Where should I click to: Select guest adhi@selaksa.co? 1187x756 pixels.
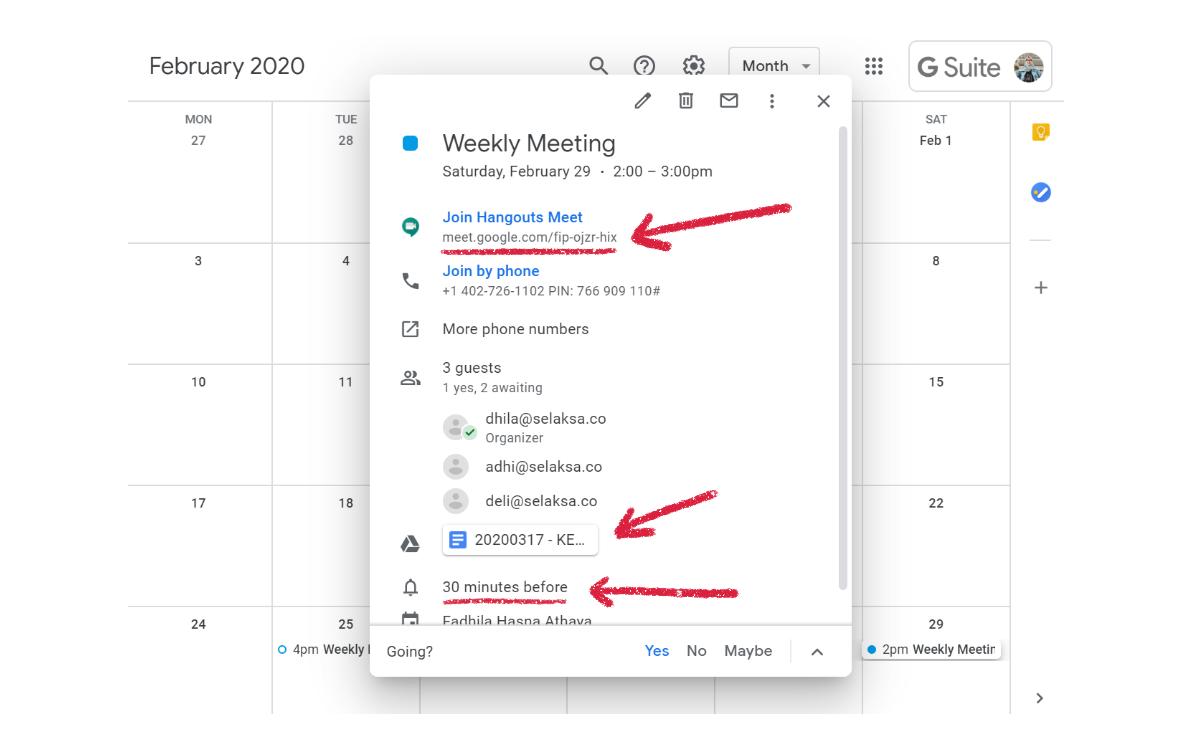544,467
